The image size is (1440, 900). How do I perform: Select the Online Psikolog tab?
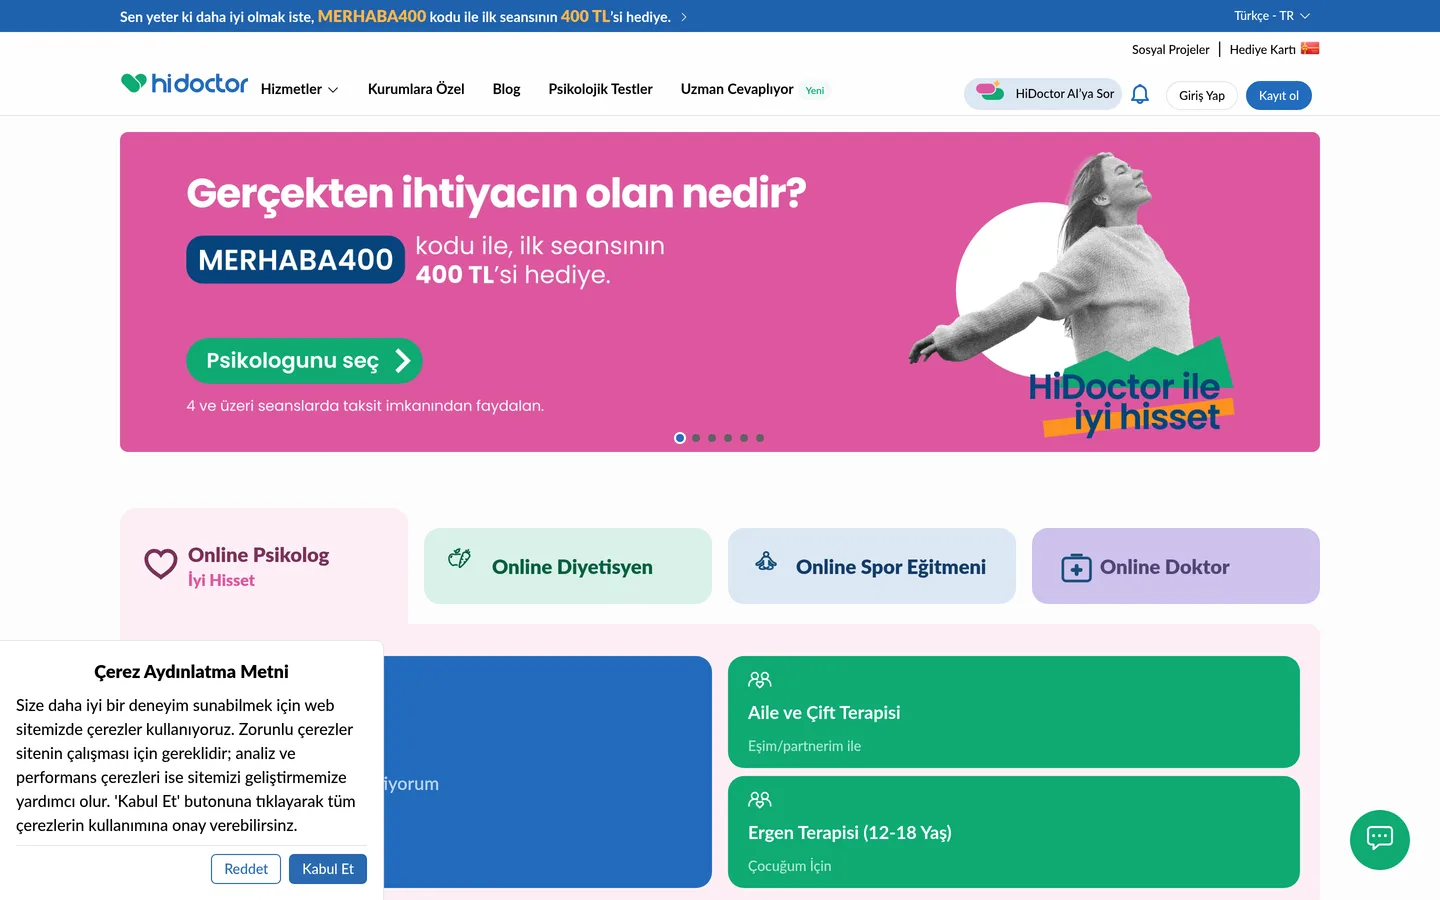pyautogui.click(x=264, y=566)
